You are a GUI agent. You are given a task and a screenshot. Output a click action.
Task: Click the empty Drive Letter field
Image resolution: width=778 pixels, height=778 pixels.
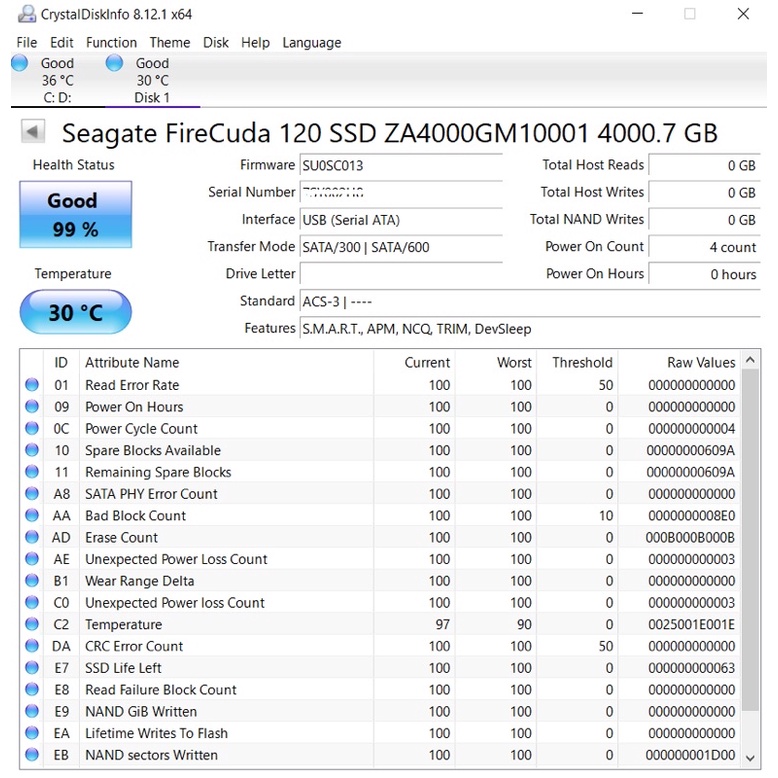(401, 274)
